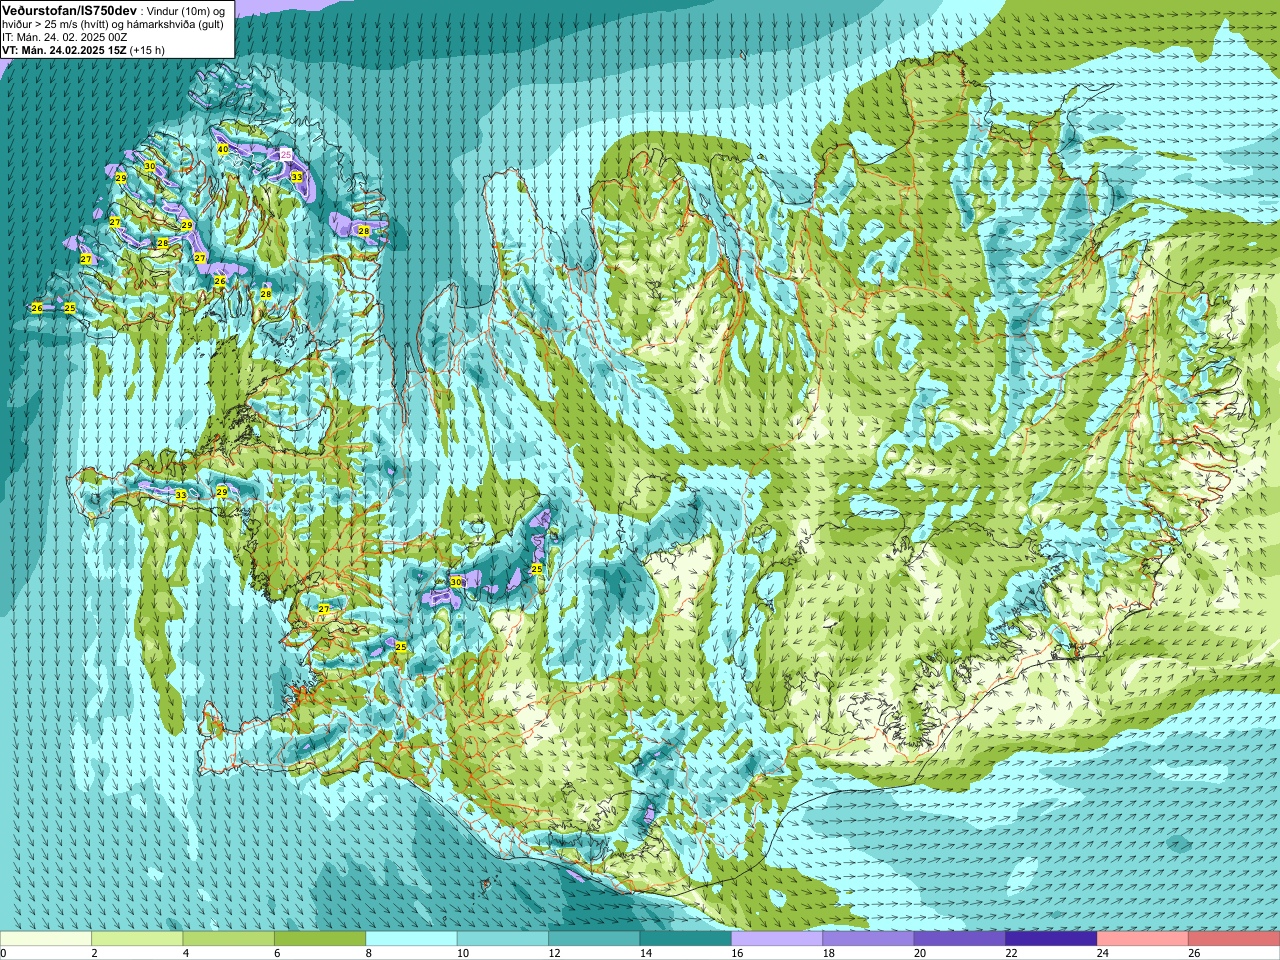Click the legend tick label "2"
This screenshot has height=960, width=1280.
pos(94,953)
